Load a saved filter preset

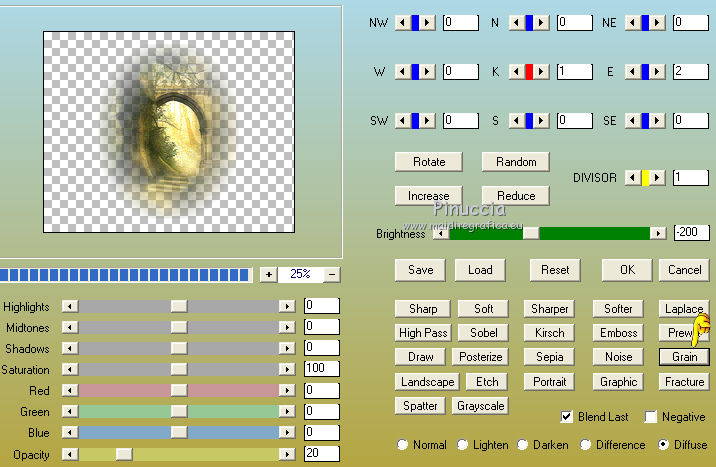click(x=480, y=270)
